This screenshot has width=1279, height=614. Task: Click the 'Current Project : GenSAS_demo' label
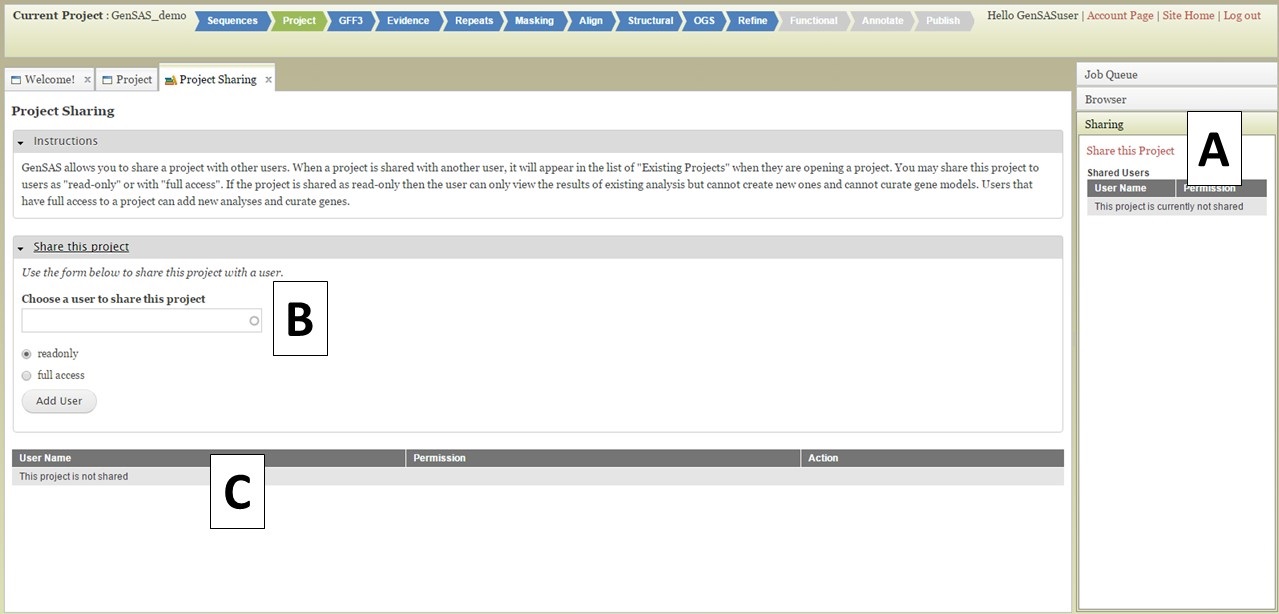(x=99, y=16)
